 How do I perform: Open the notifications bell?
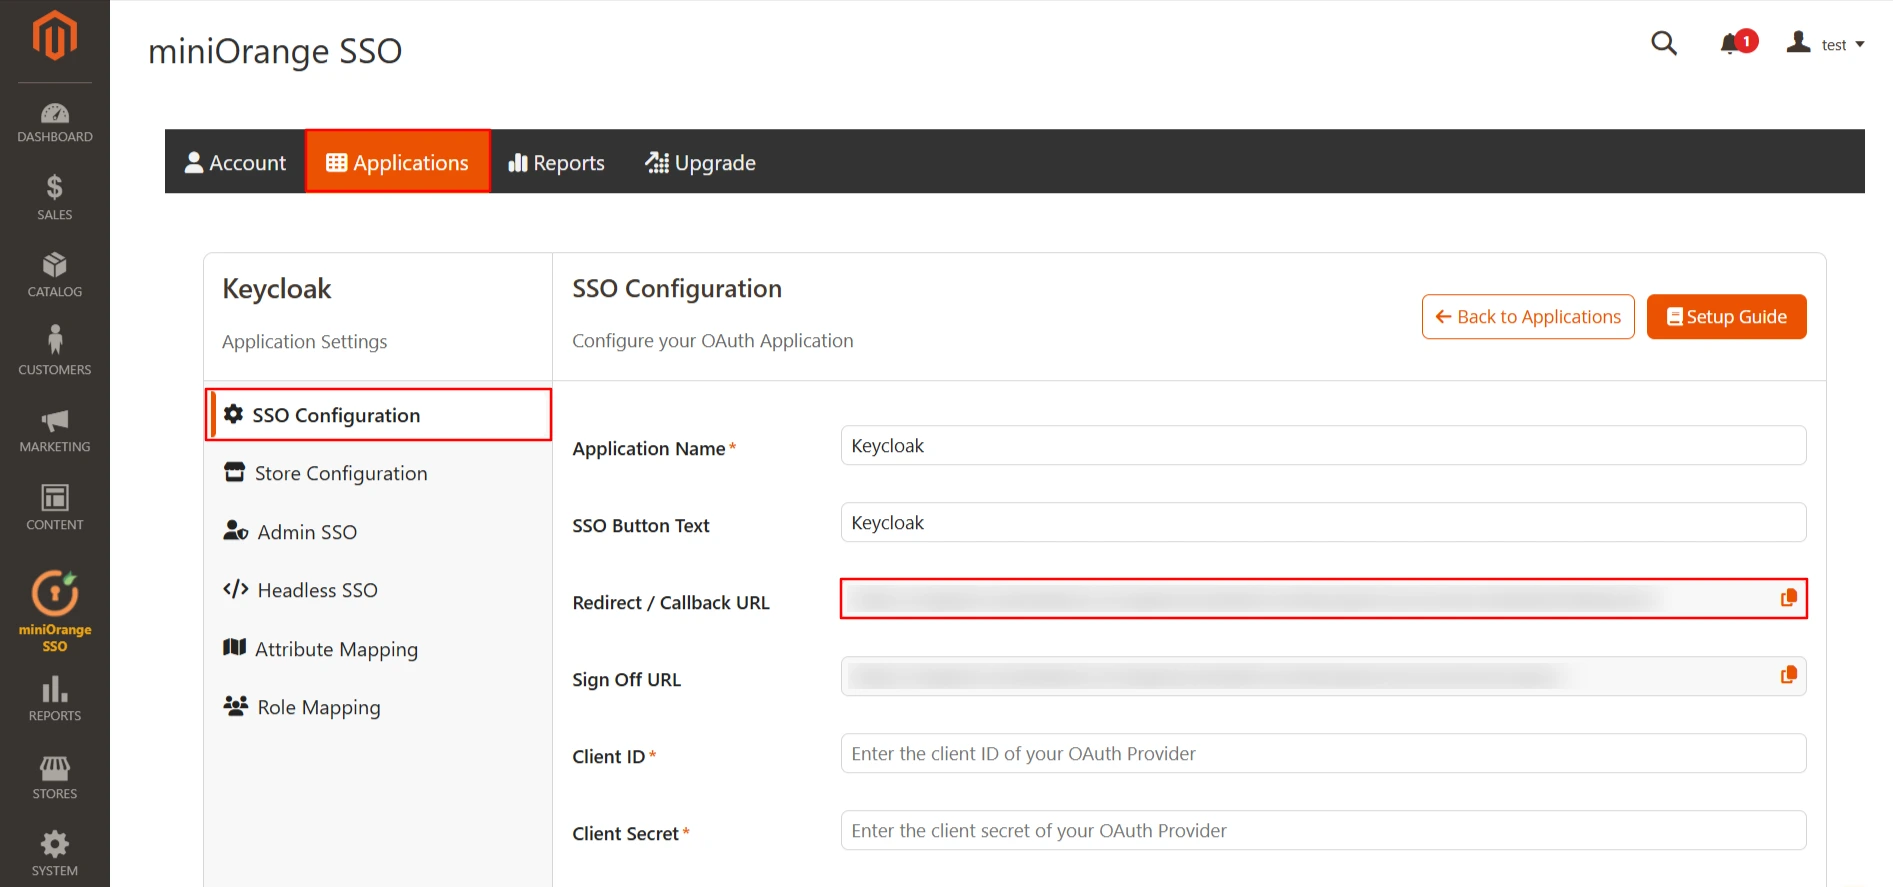(x=1738, y=43)
